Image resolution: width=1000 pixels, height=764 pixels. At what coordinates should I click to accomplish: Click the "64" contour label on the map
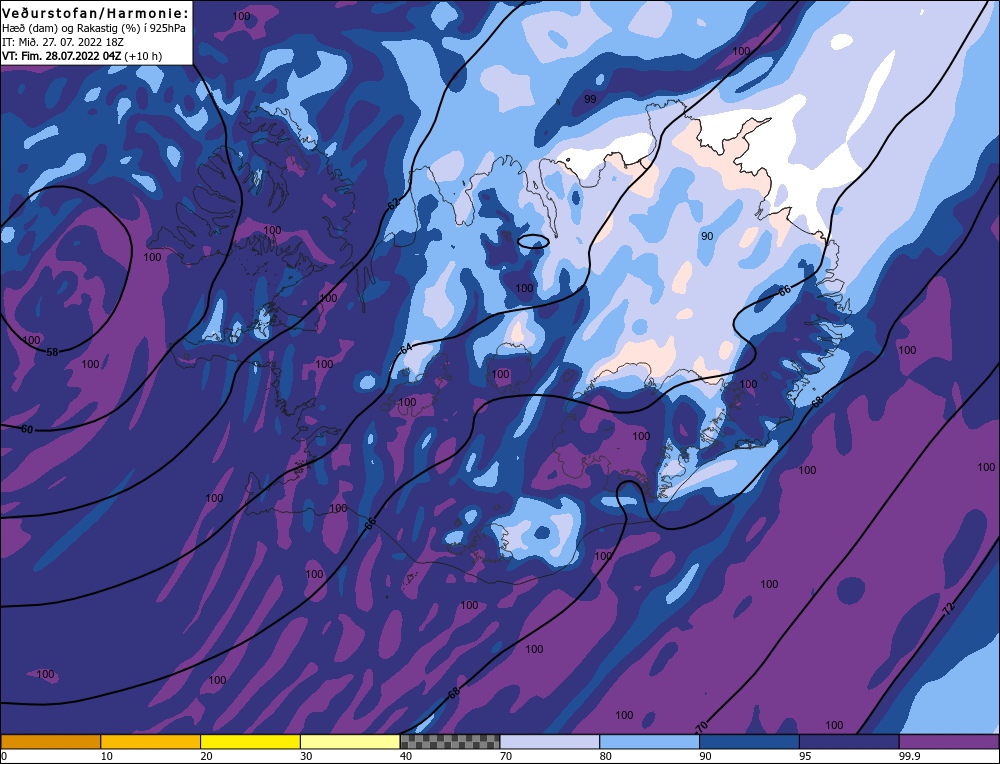pos(406,349)
